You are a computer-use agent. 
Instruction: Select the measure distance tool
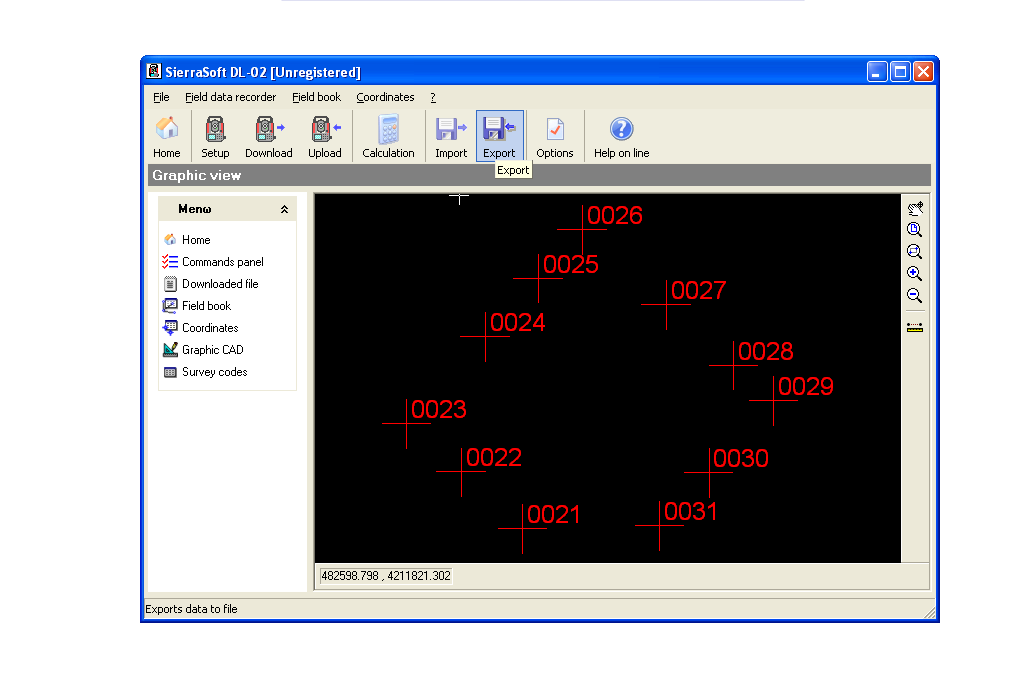coord(915,327)
